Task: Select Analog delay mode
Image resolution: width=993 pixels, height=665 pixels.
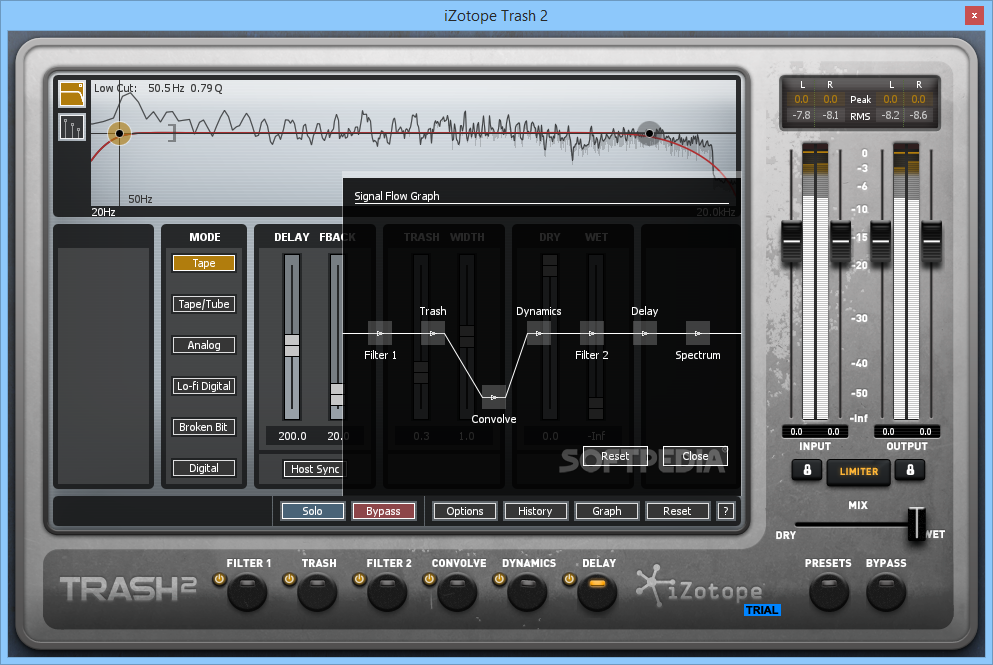Action: pos(204,345)
